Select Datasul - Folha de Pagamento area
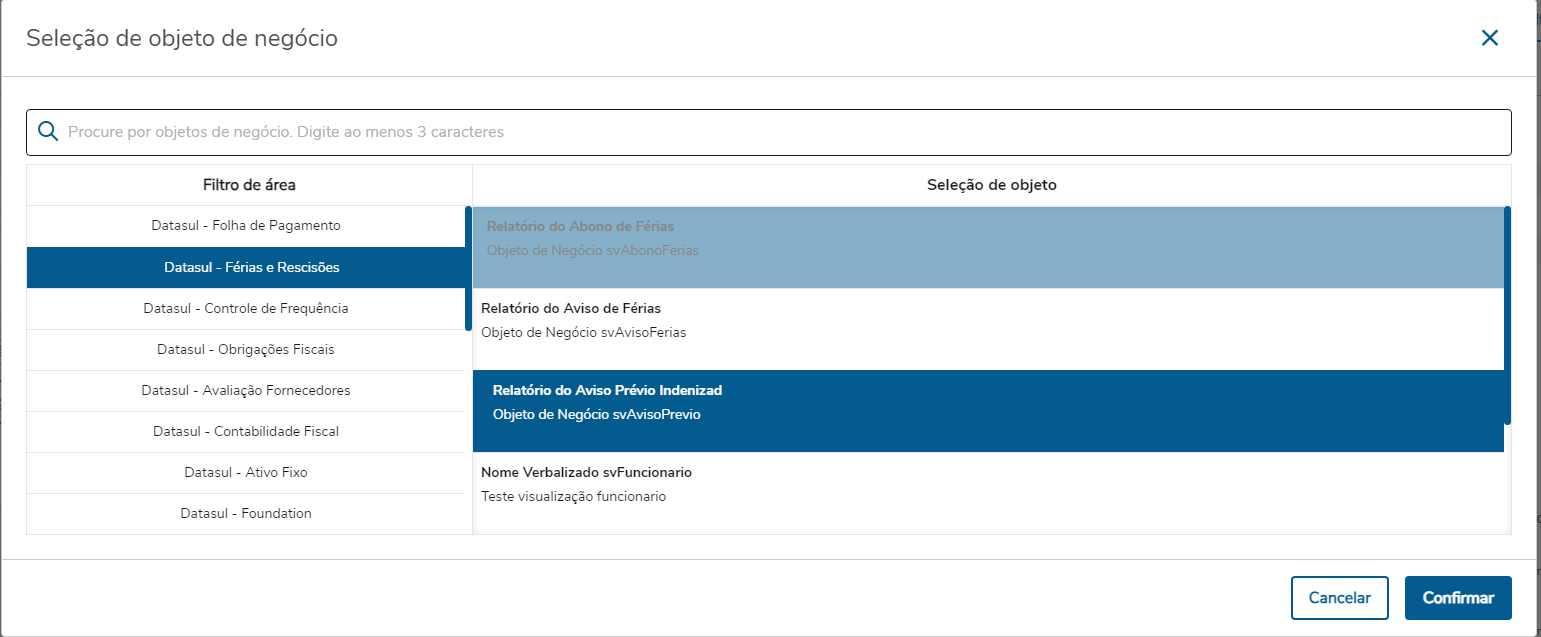The image size is (1541, 637). click(x=246, y=226)
